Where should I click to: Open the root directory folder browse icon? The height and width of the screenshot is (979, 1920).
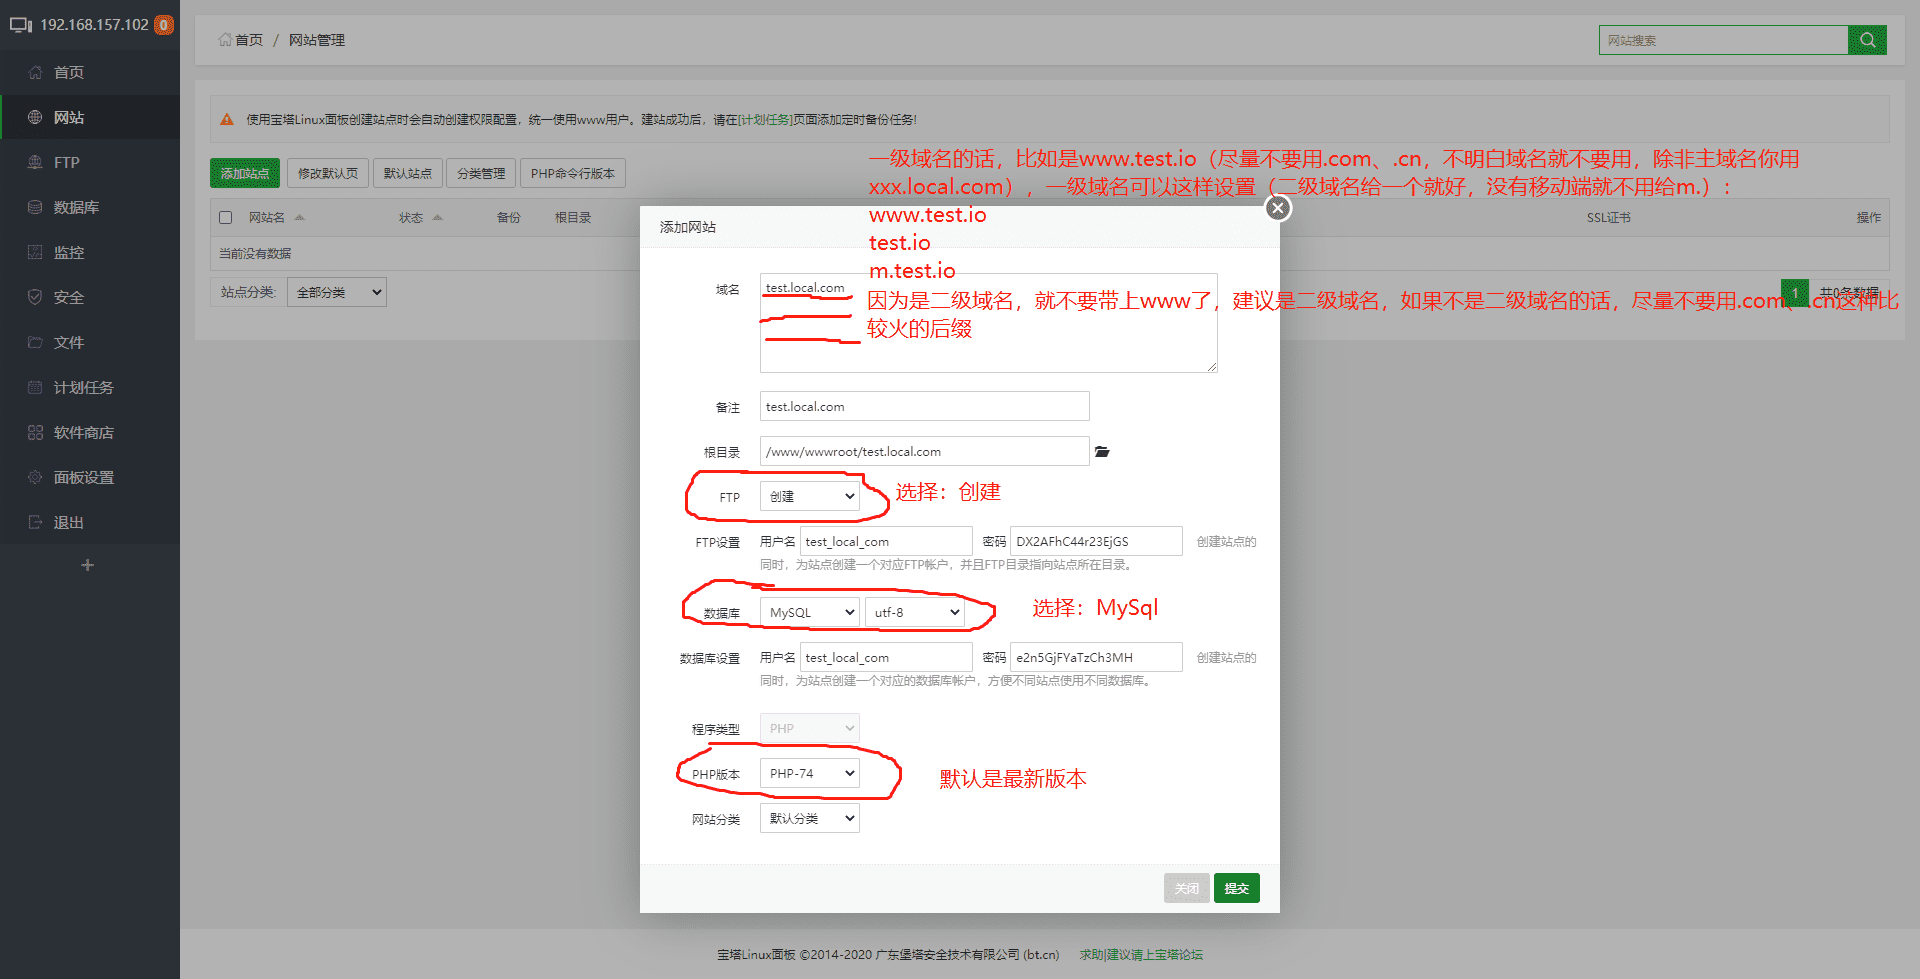1102,452
